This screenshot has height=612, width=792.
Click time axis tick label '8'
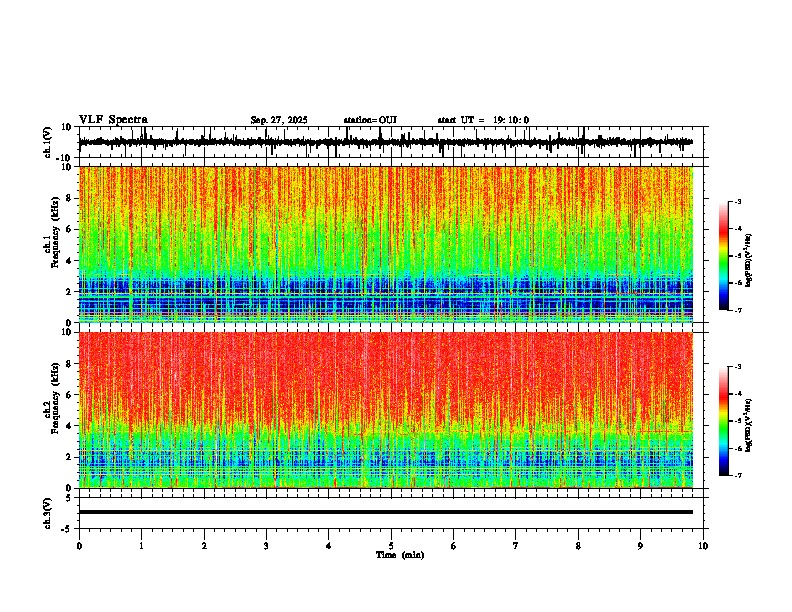click(x=578, y=546)
